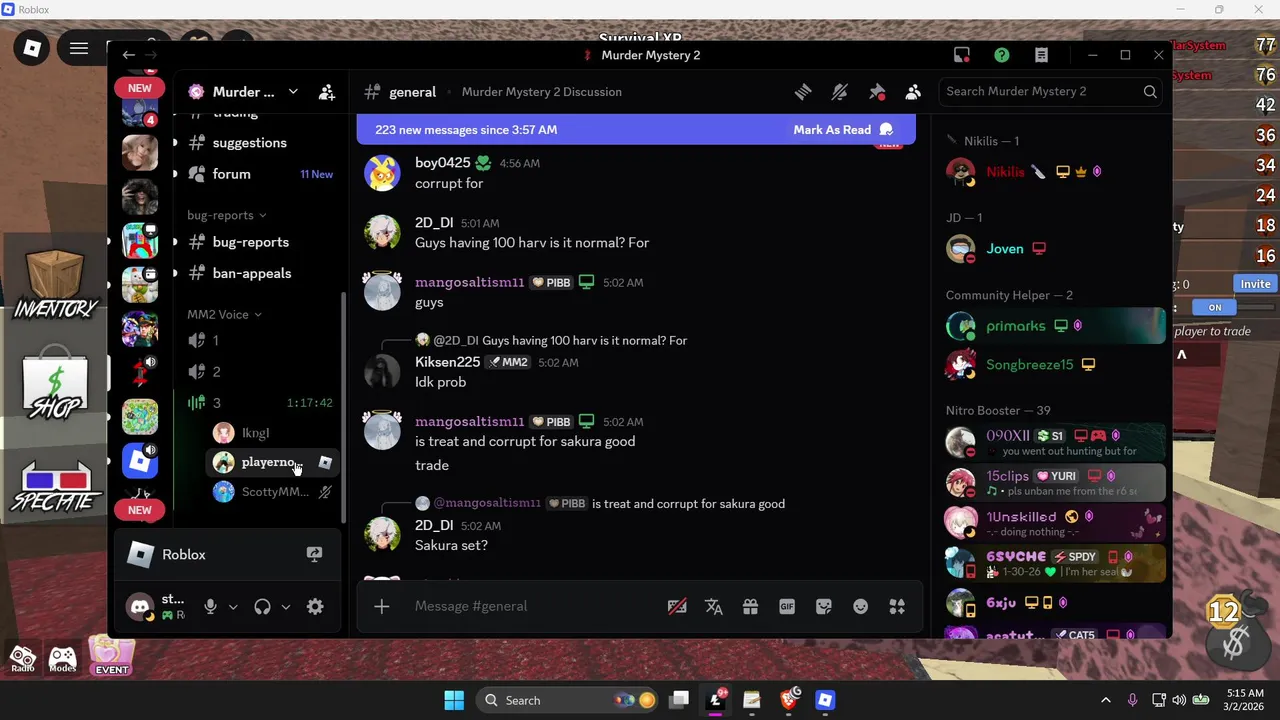Toggle the member list icon
This screenshot has width=1280, height=720.
tap(913, 92)
